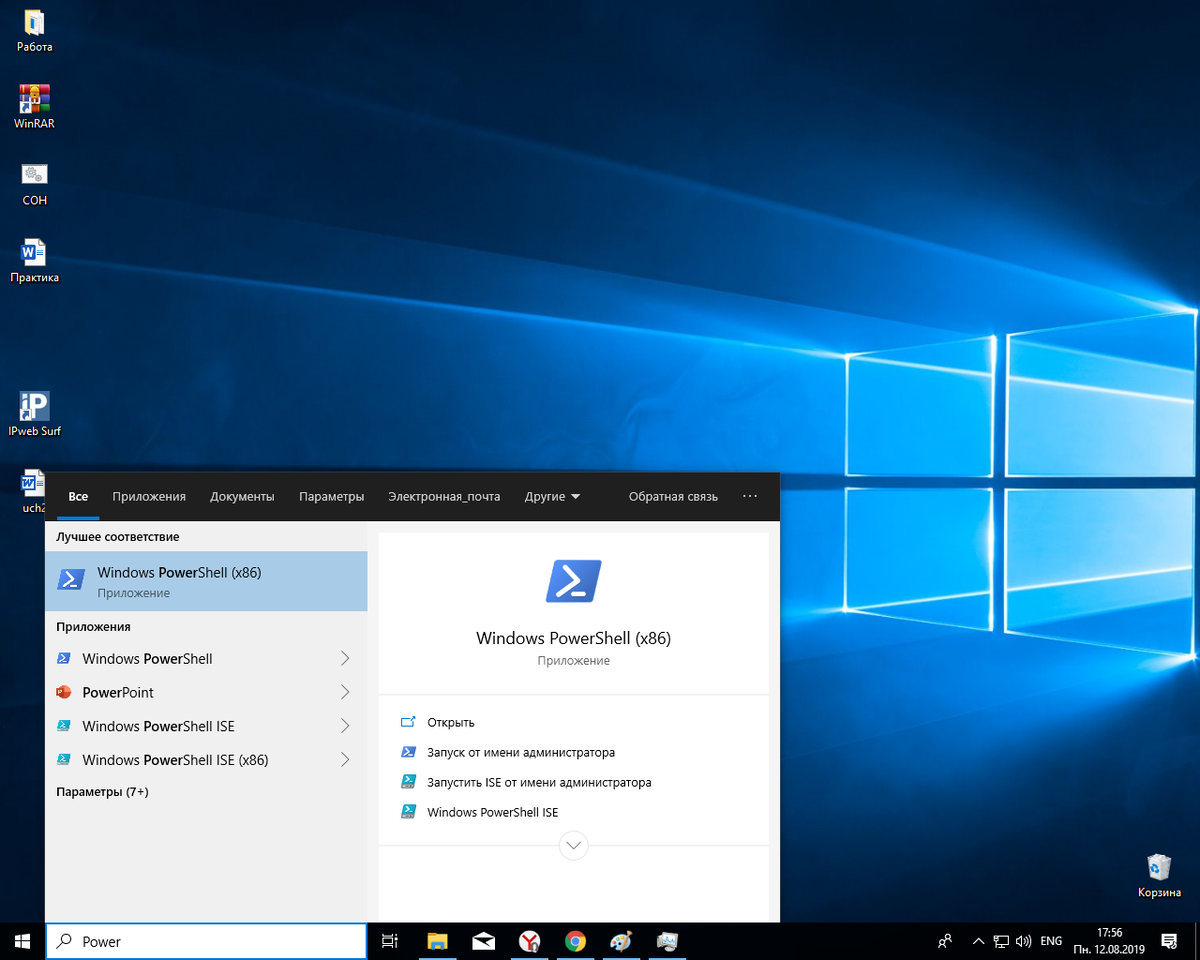Click the Windows PowerShell ISE (x86) result icon
This screenshot has height=960, width=1200.
point(64,760)
